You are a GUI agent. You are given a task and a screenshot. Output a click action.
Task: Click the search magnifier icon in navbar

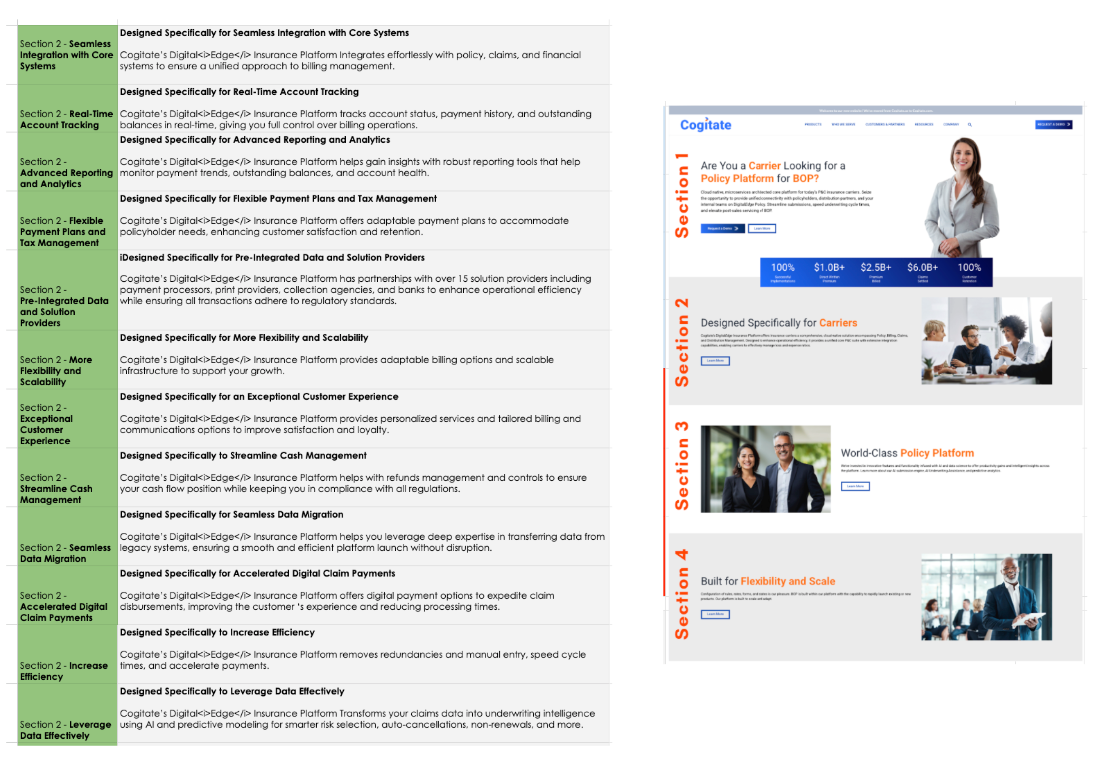[x=969, y=125]
